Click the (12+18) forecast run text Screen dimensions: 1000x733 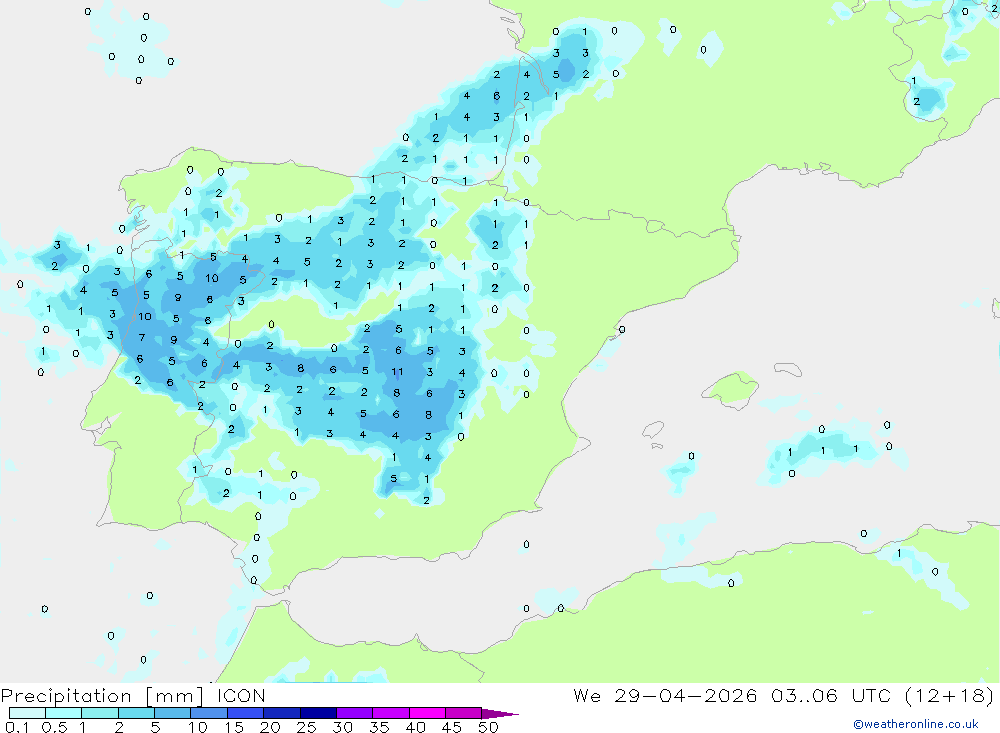(949, 696)
